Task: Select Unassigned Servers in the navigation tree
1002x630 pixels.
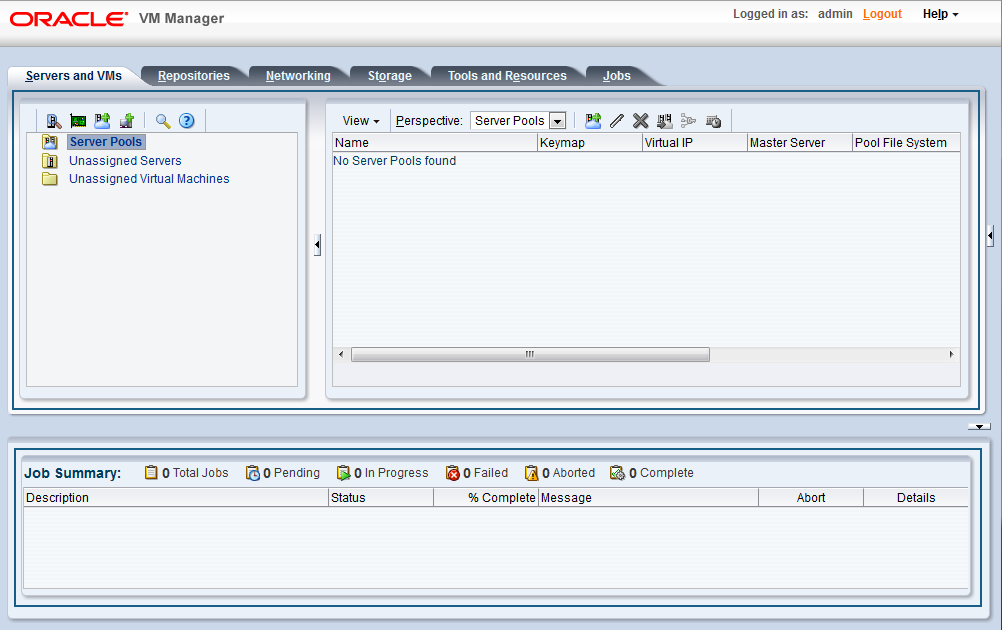Action: (x=125, y=160)
